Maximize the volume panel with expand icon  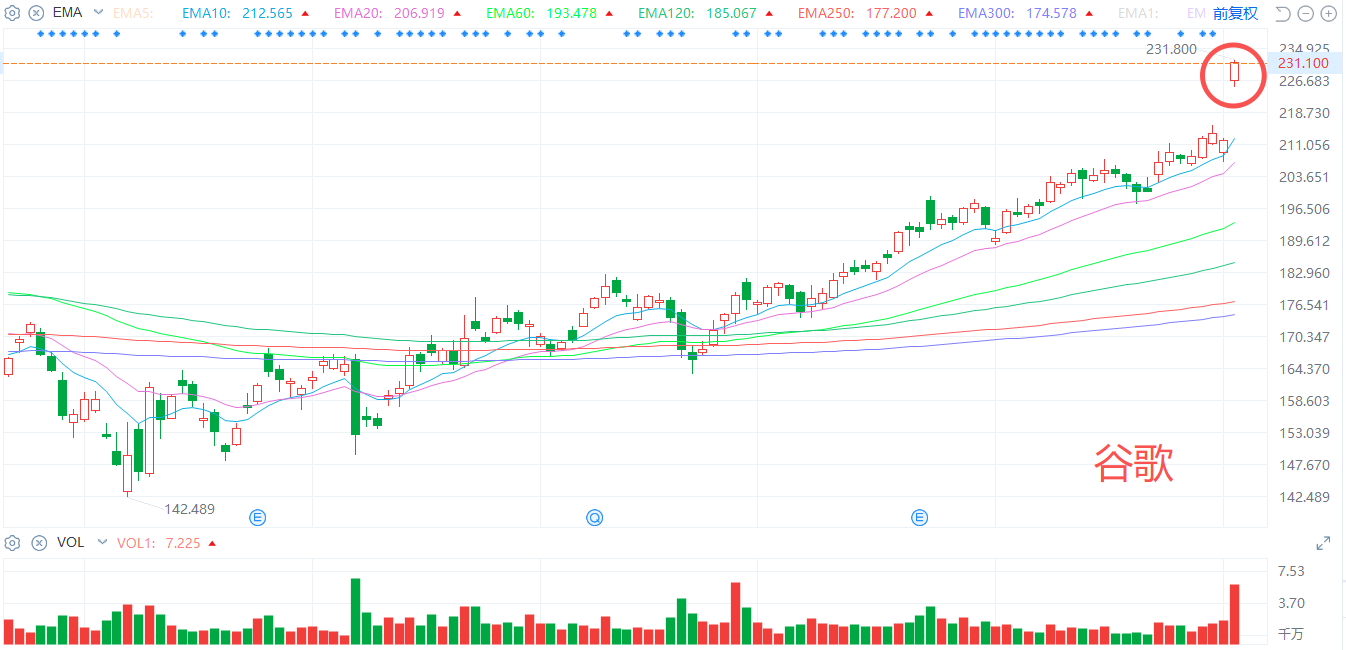coord(1323,543)
